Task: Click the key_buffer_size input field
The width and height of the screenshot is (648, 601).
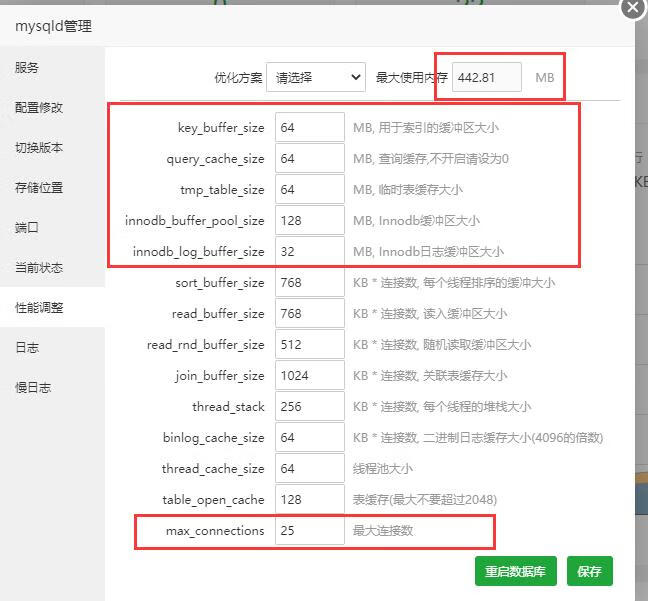Action: tap(309, 128)
